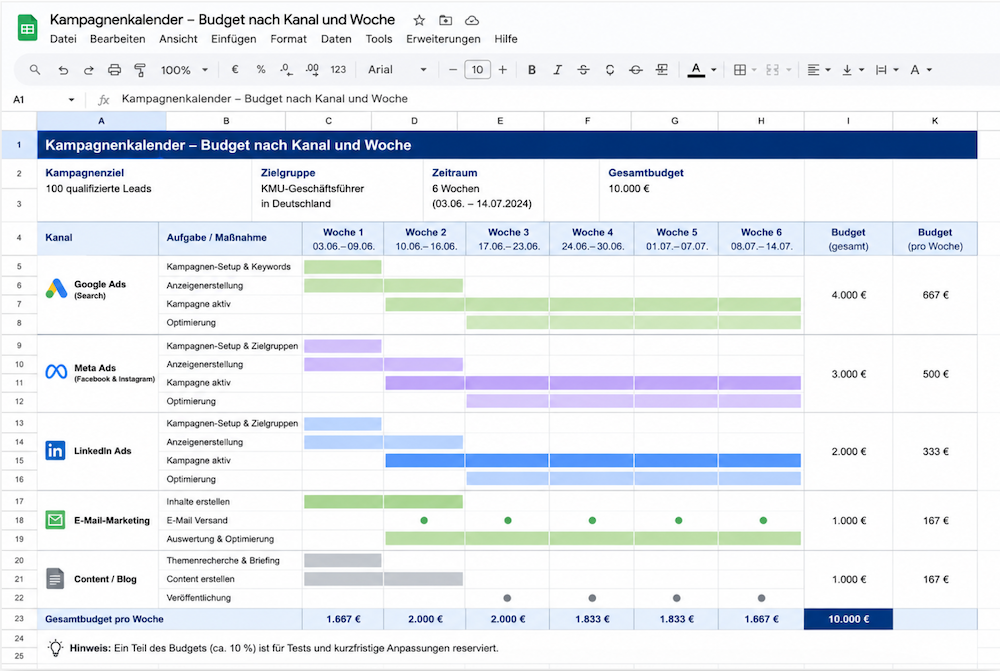Open the zoom 100% dropdown

tap(184, 70)
